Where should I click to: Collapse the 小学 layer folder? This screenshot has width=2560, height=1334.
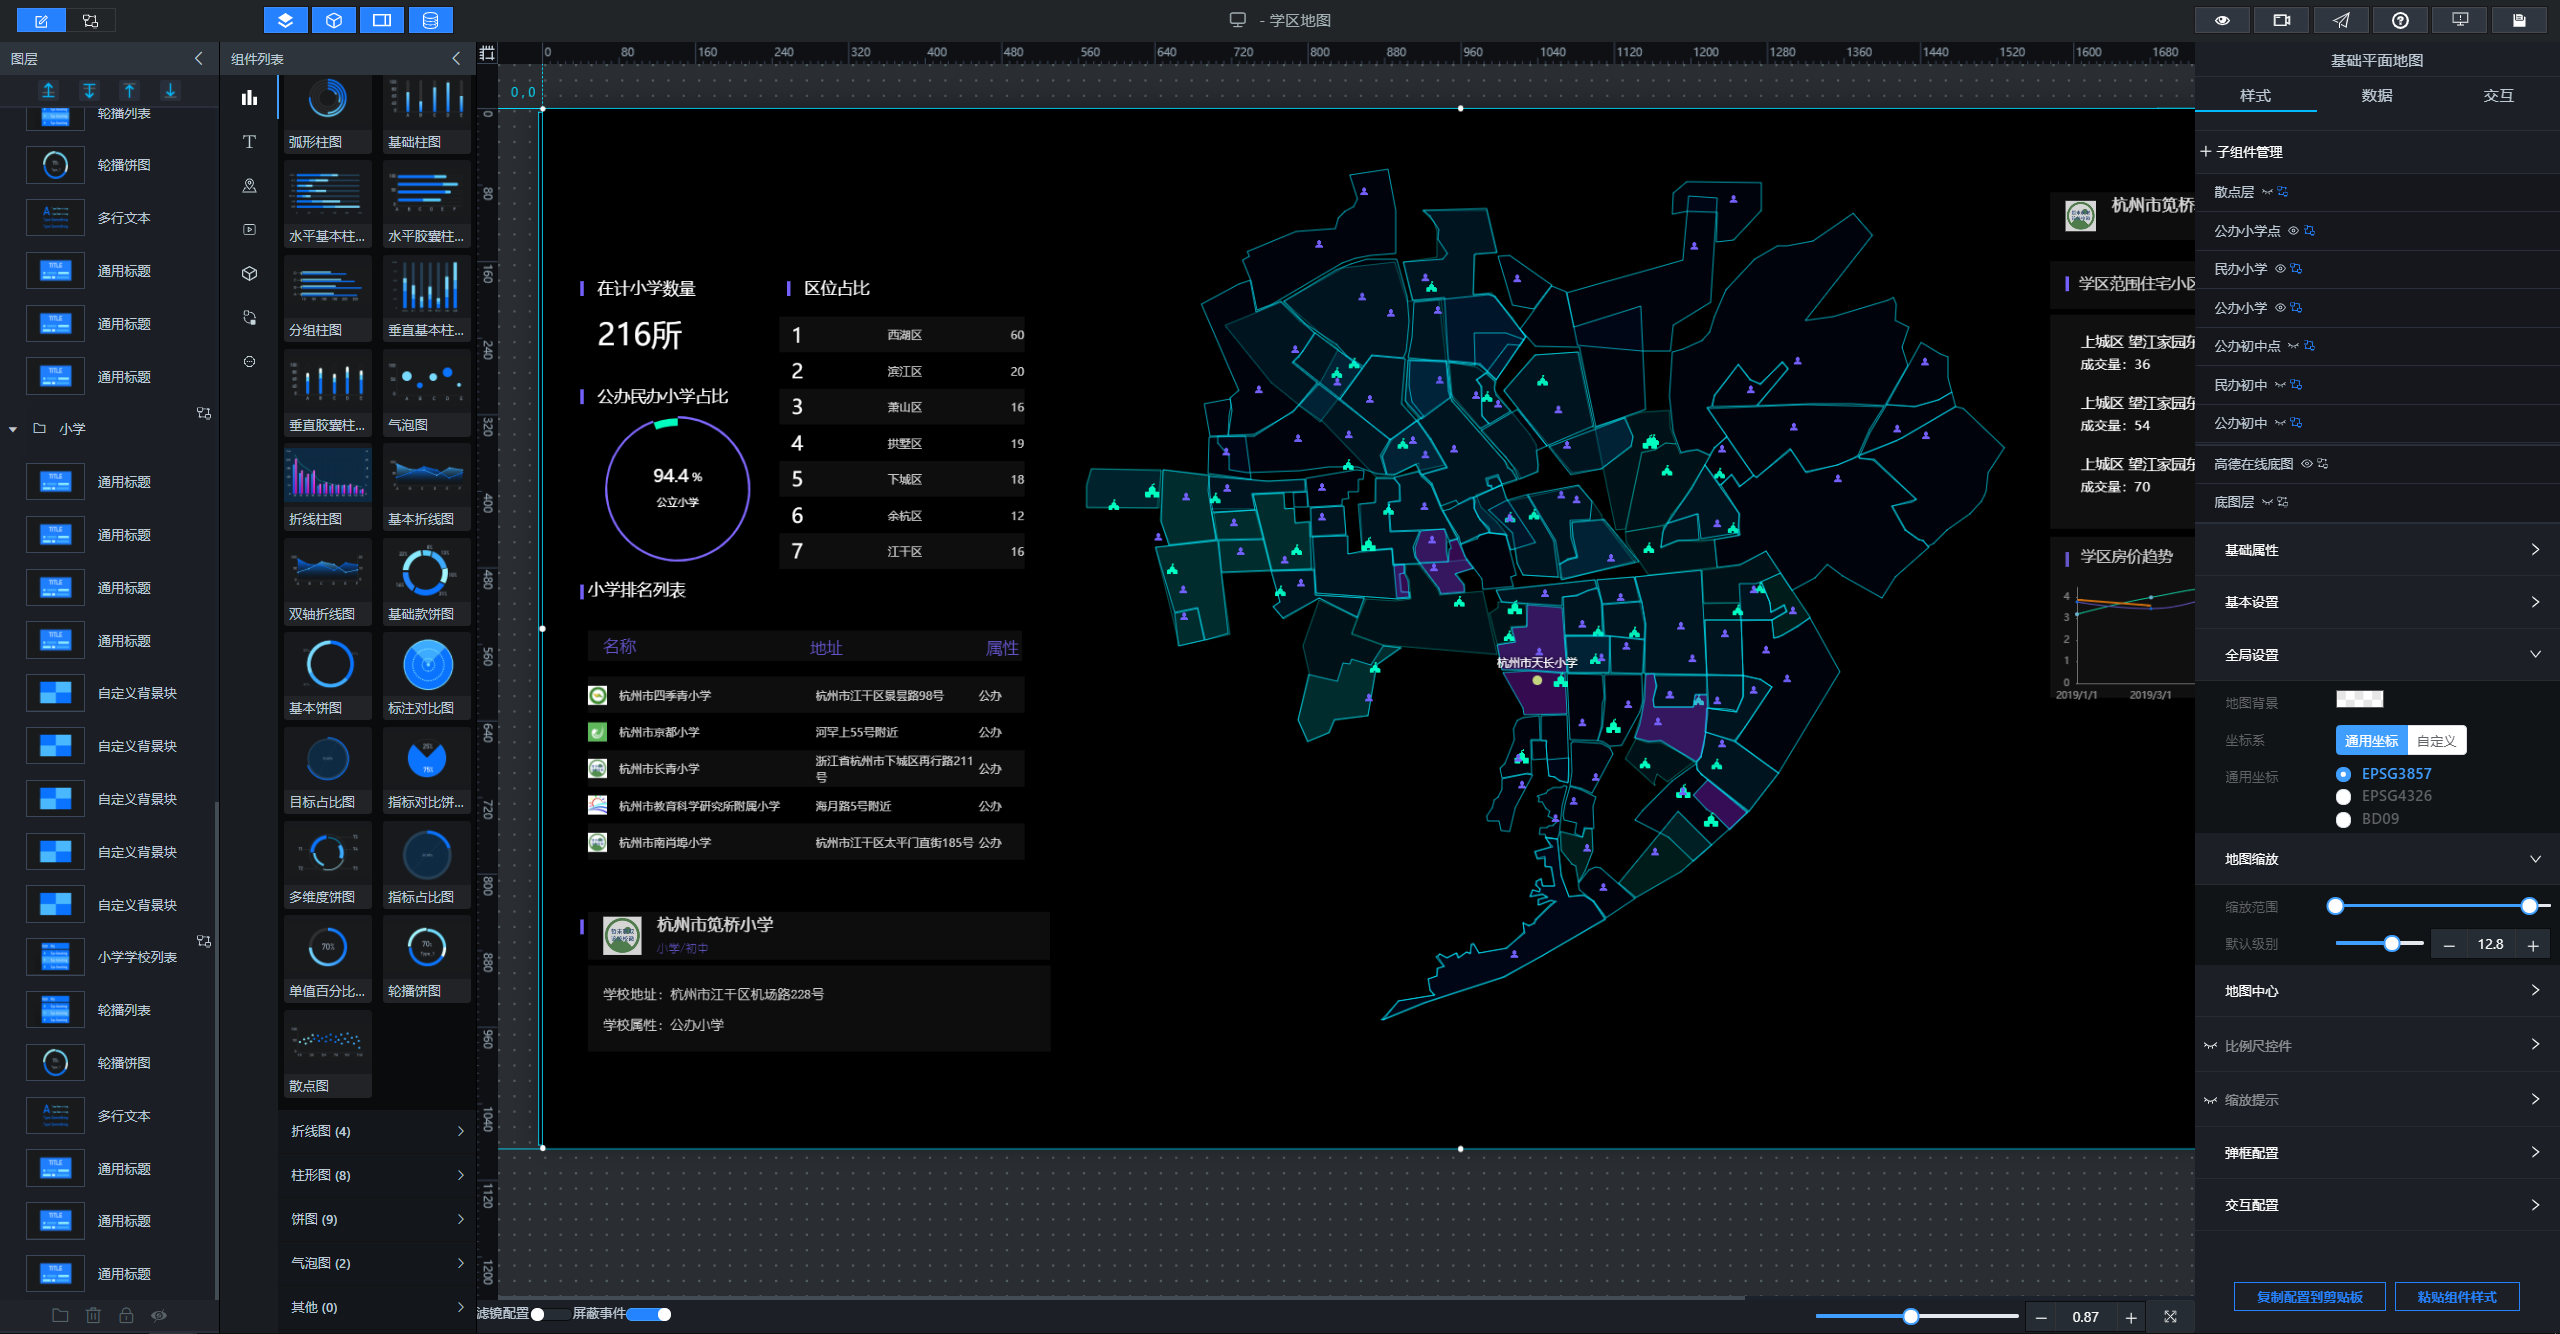[x=13, y=429]
